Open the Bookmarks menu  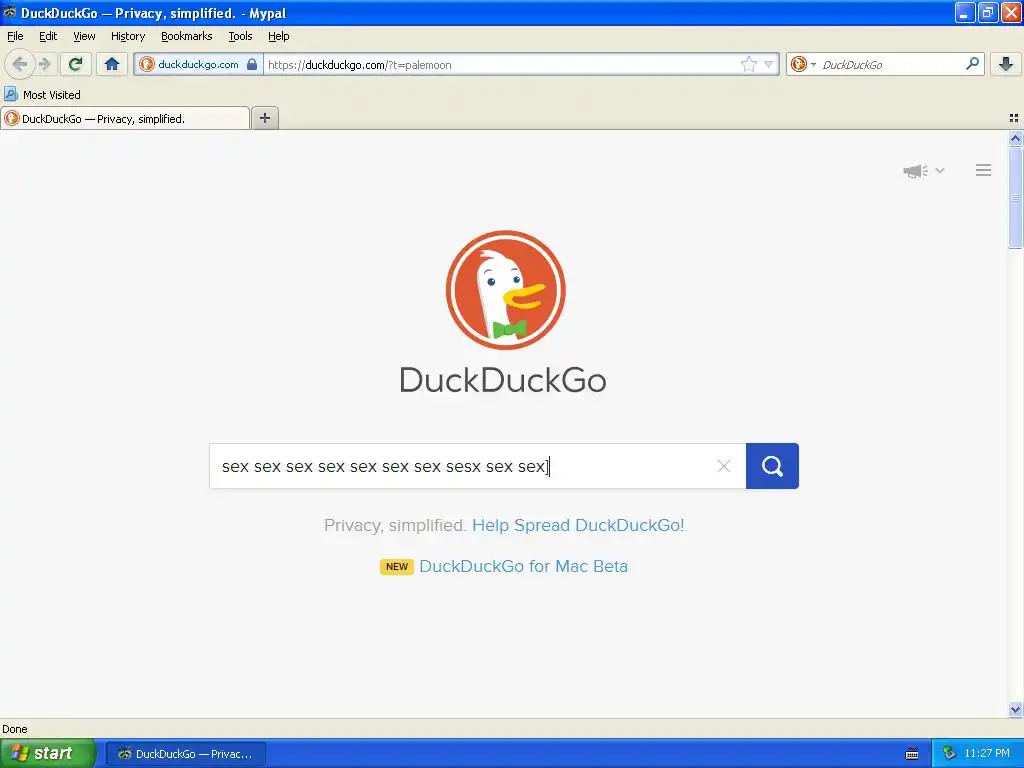(x=187, y=36)
